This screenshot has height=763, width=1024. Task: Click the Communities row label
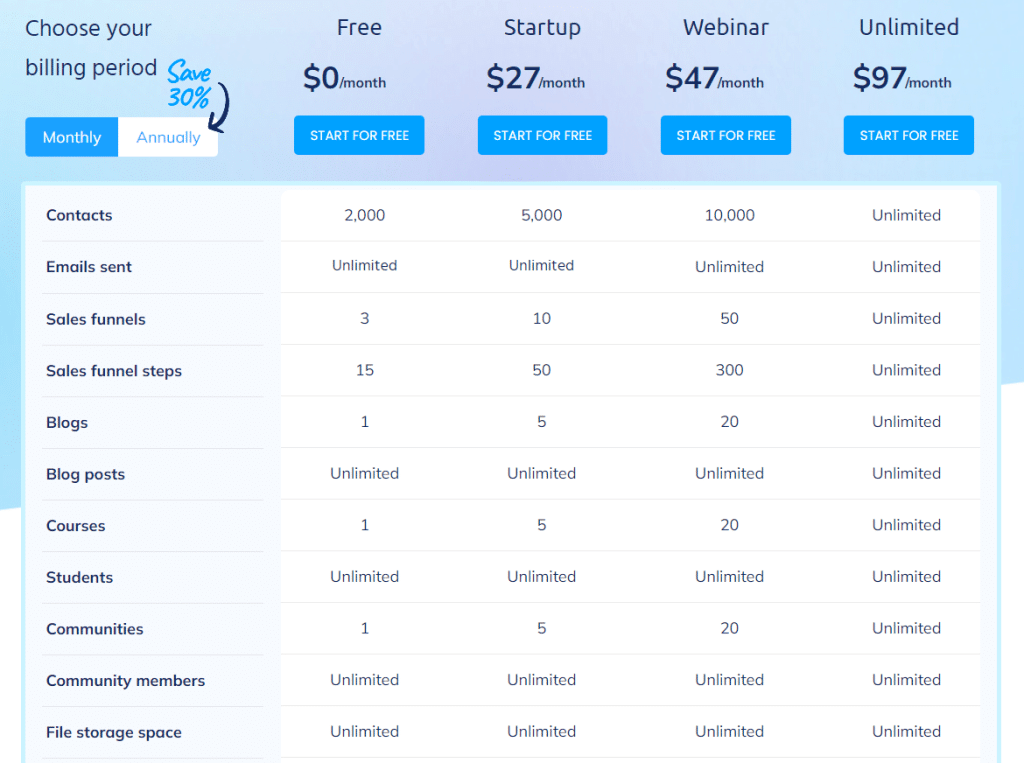[94, 629]
